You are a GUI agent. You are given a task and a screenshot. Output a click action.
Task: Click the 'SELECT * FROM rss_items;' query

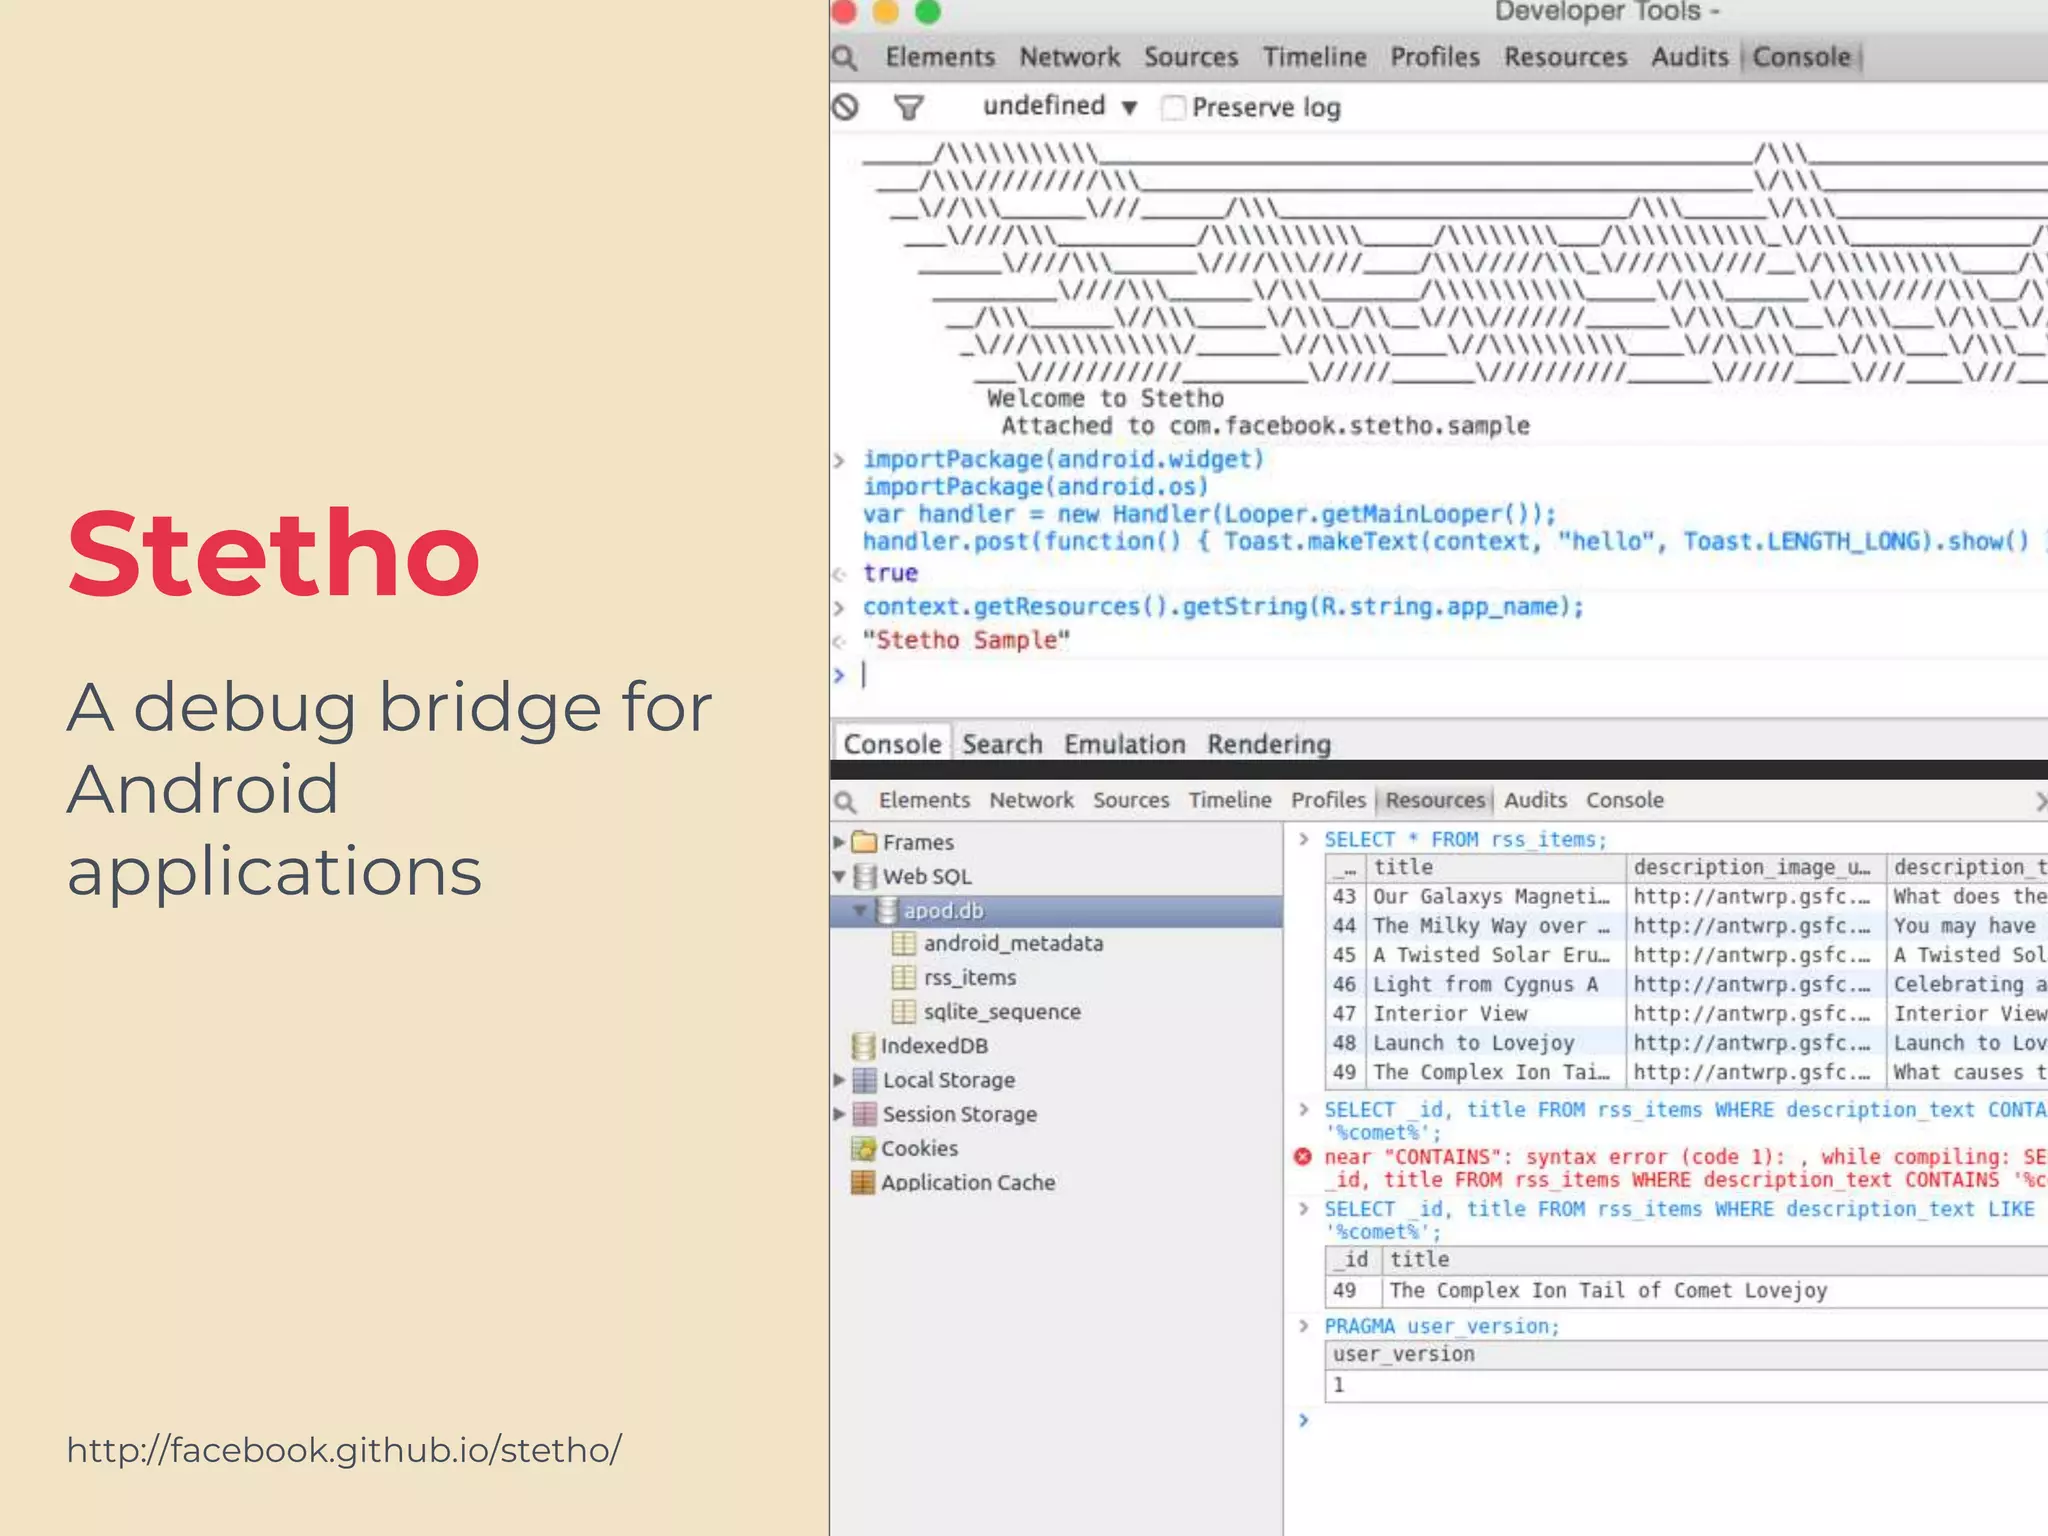[1465, 840]
